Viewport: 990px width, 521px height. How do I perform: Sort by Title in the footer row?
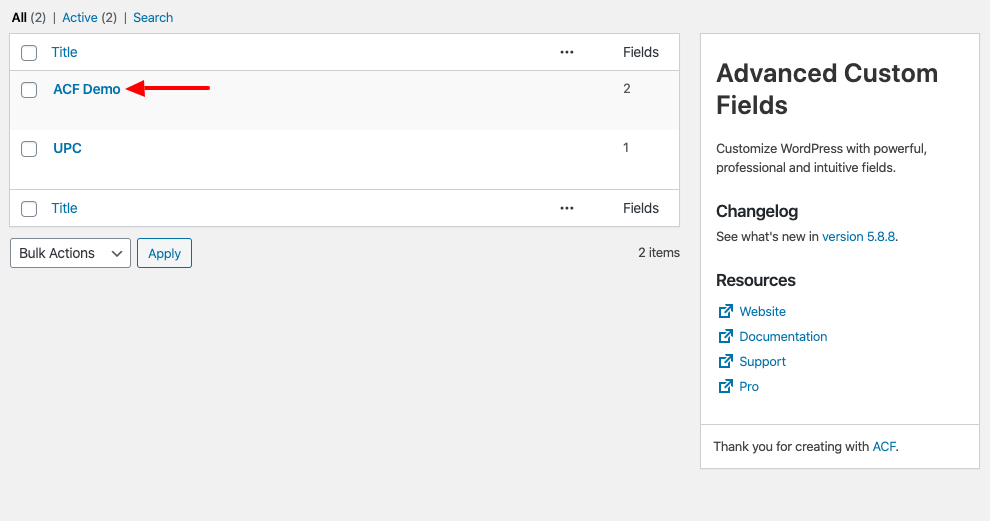64,208
